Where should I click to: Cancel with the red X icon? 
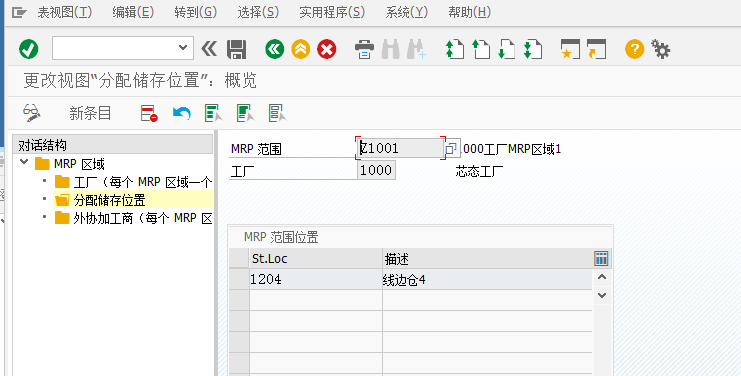tap(327, 49)
